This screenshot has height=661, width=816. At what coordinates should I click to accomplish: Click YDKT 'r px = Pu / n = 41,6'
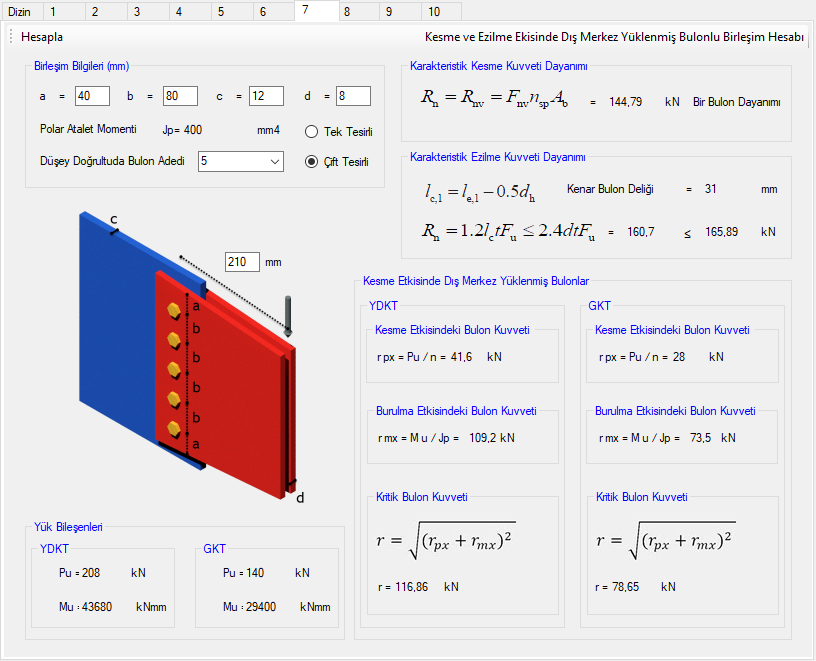click(x=425, y=357)
